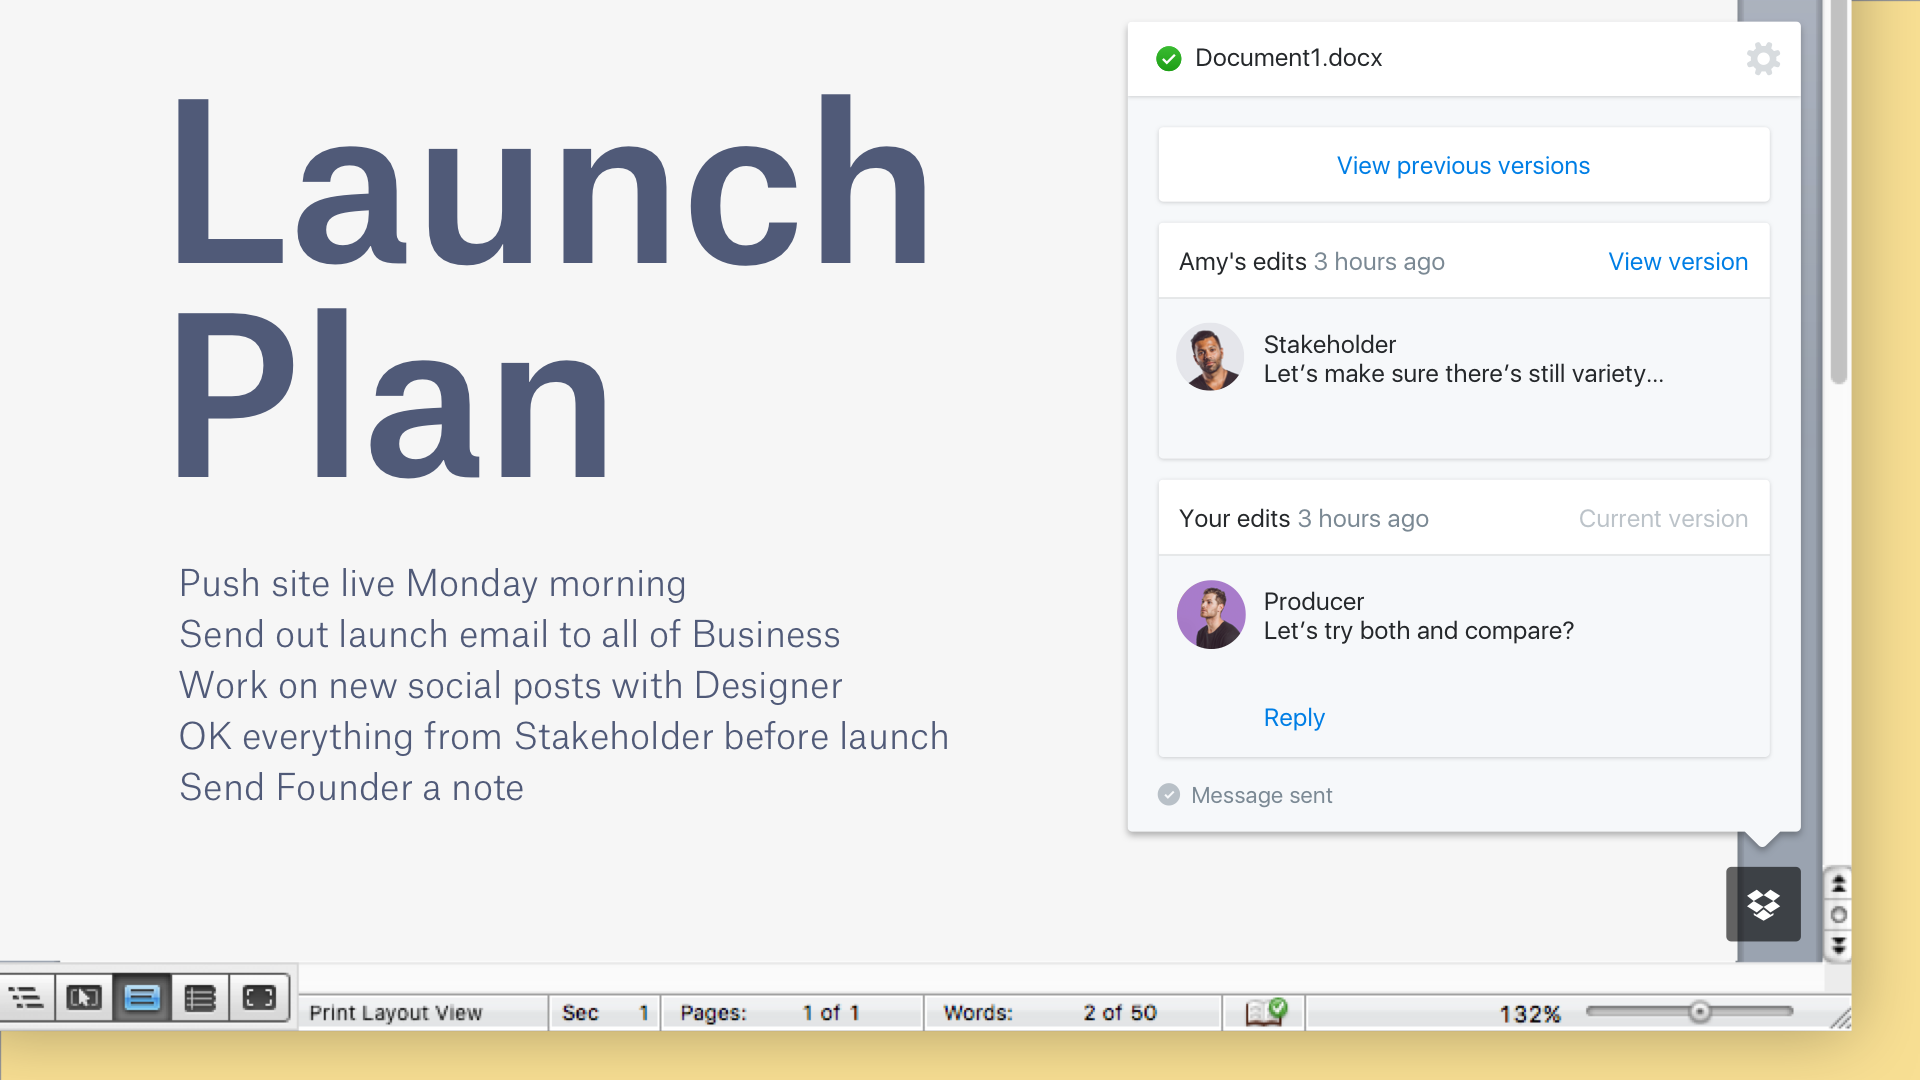Click Producer comment 'Let's try both and compare?'

click(x=1418, y=630)
